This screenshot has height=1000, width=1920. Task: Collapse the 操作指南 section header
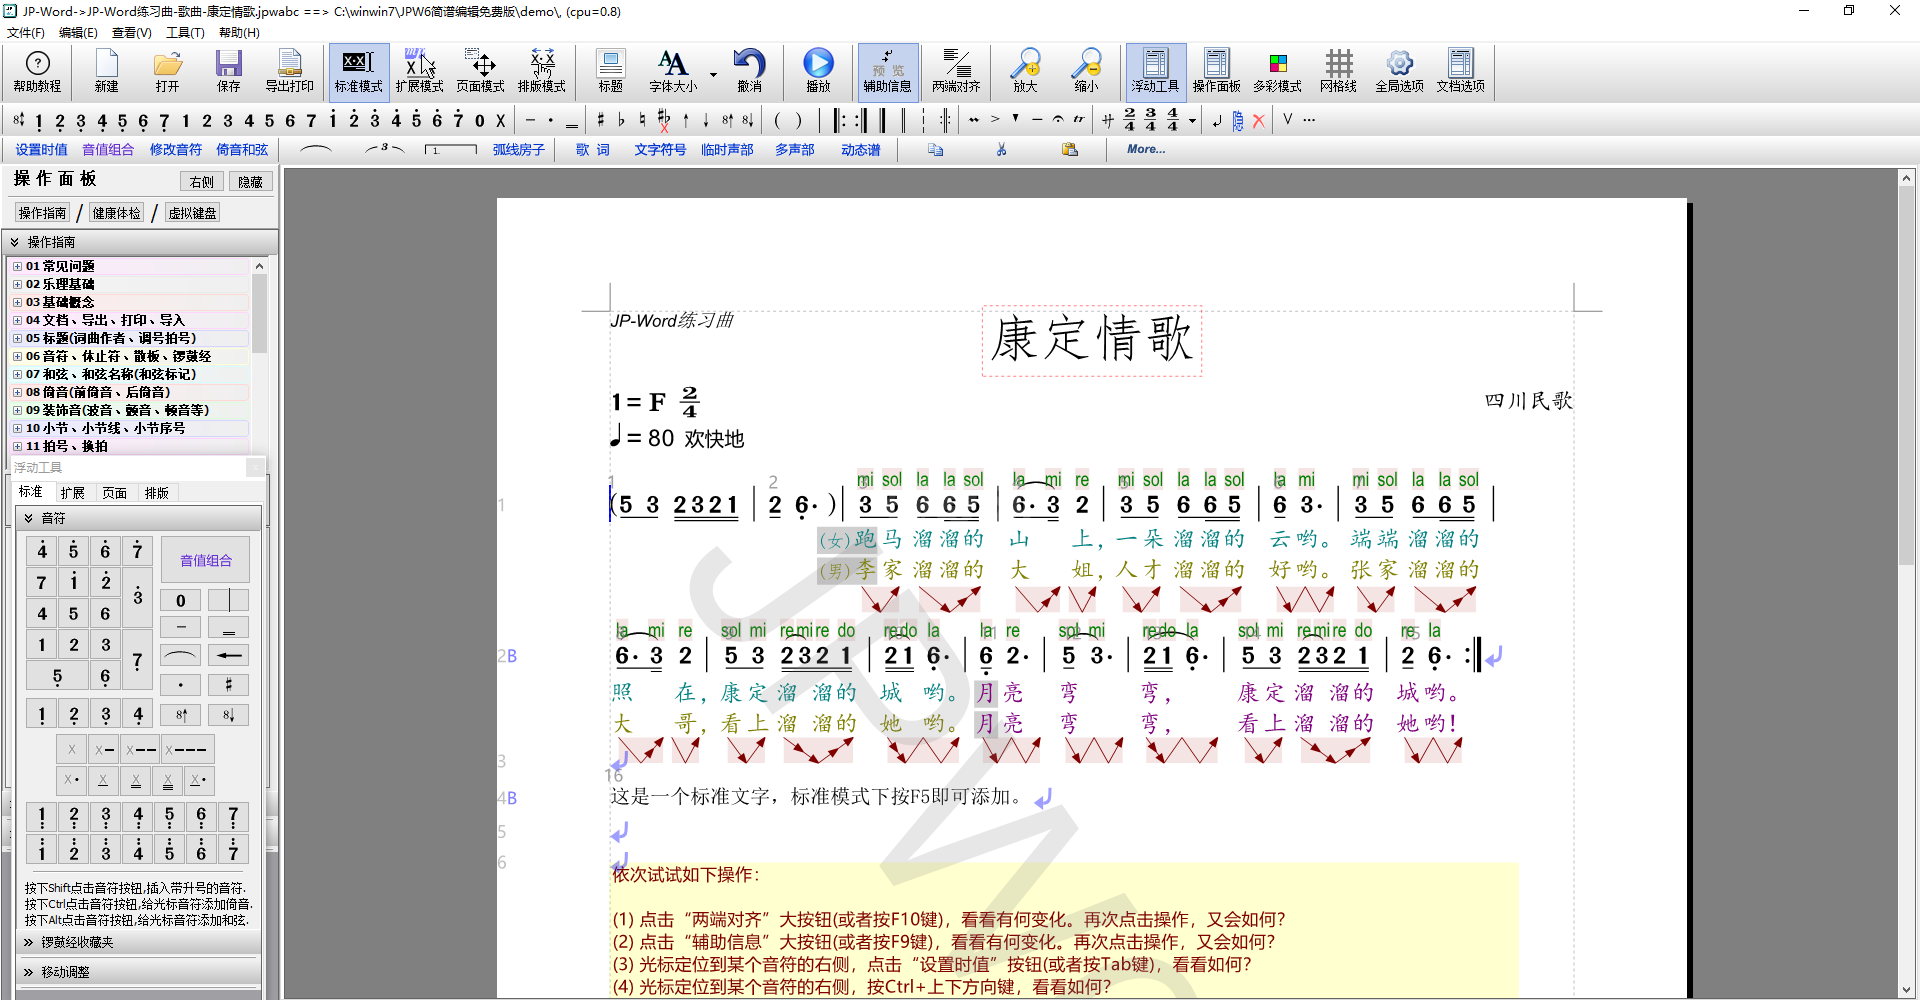tap(139, 242)
